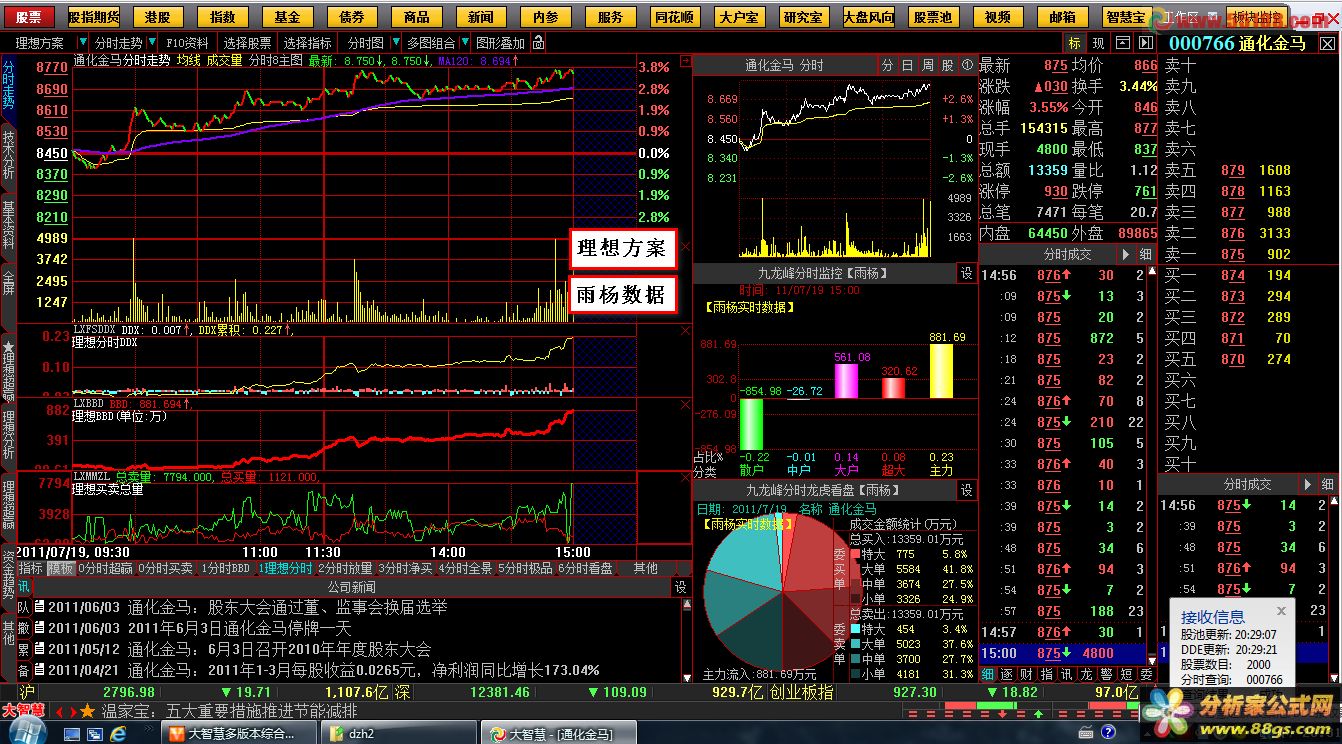Click the circled 1 icon in mini chart header
This screenshot has width=1342, height=744.
click(967, 65)
